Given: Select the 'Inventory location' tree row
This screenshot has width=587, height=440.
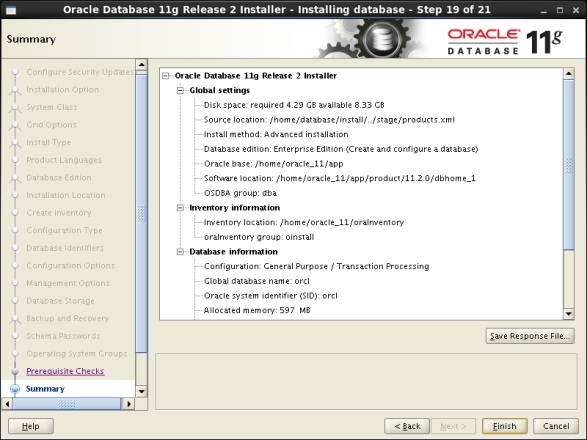Looking at the screenshot, I should click(304, 222).
